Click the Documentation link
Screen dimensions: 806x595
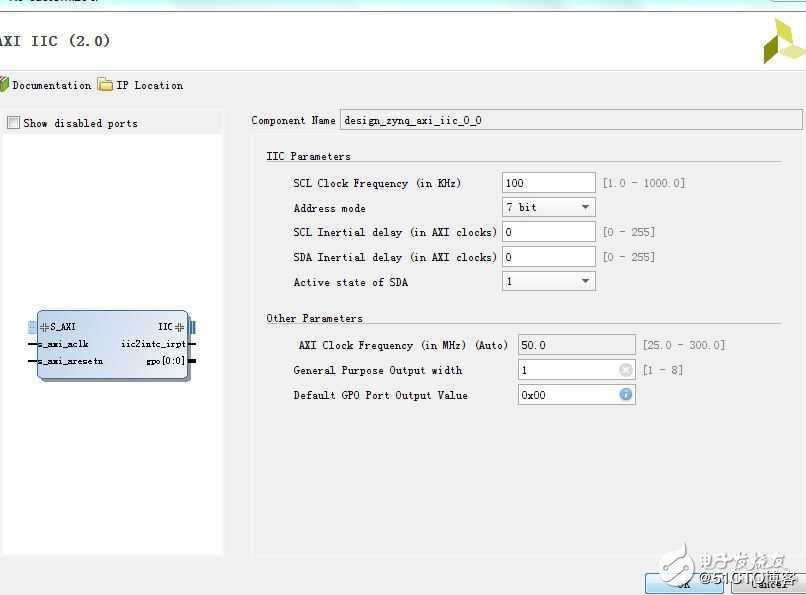tap(51, 85)
